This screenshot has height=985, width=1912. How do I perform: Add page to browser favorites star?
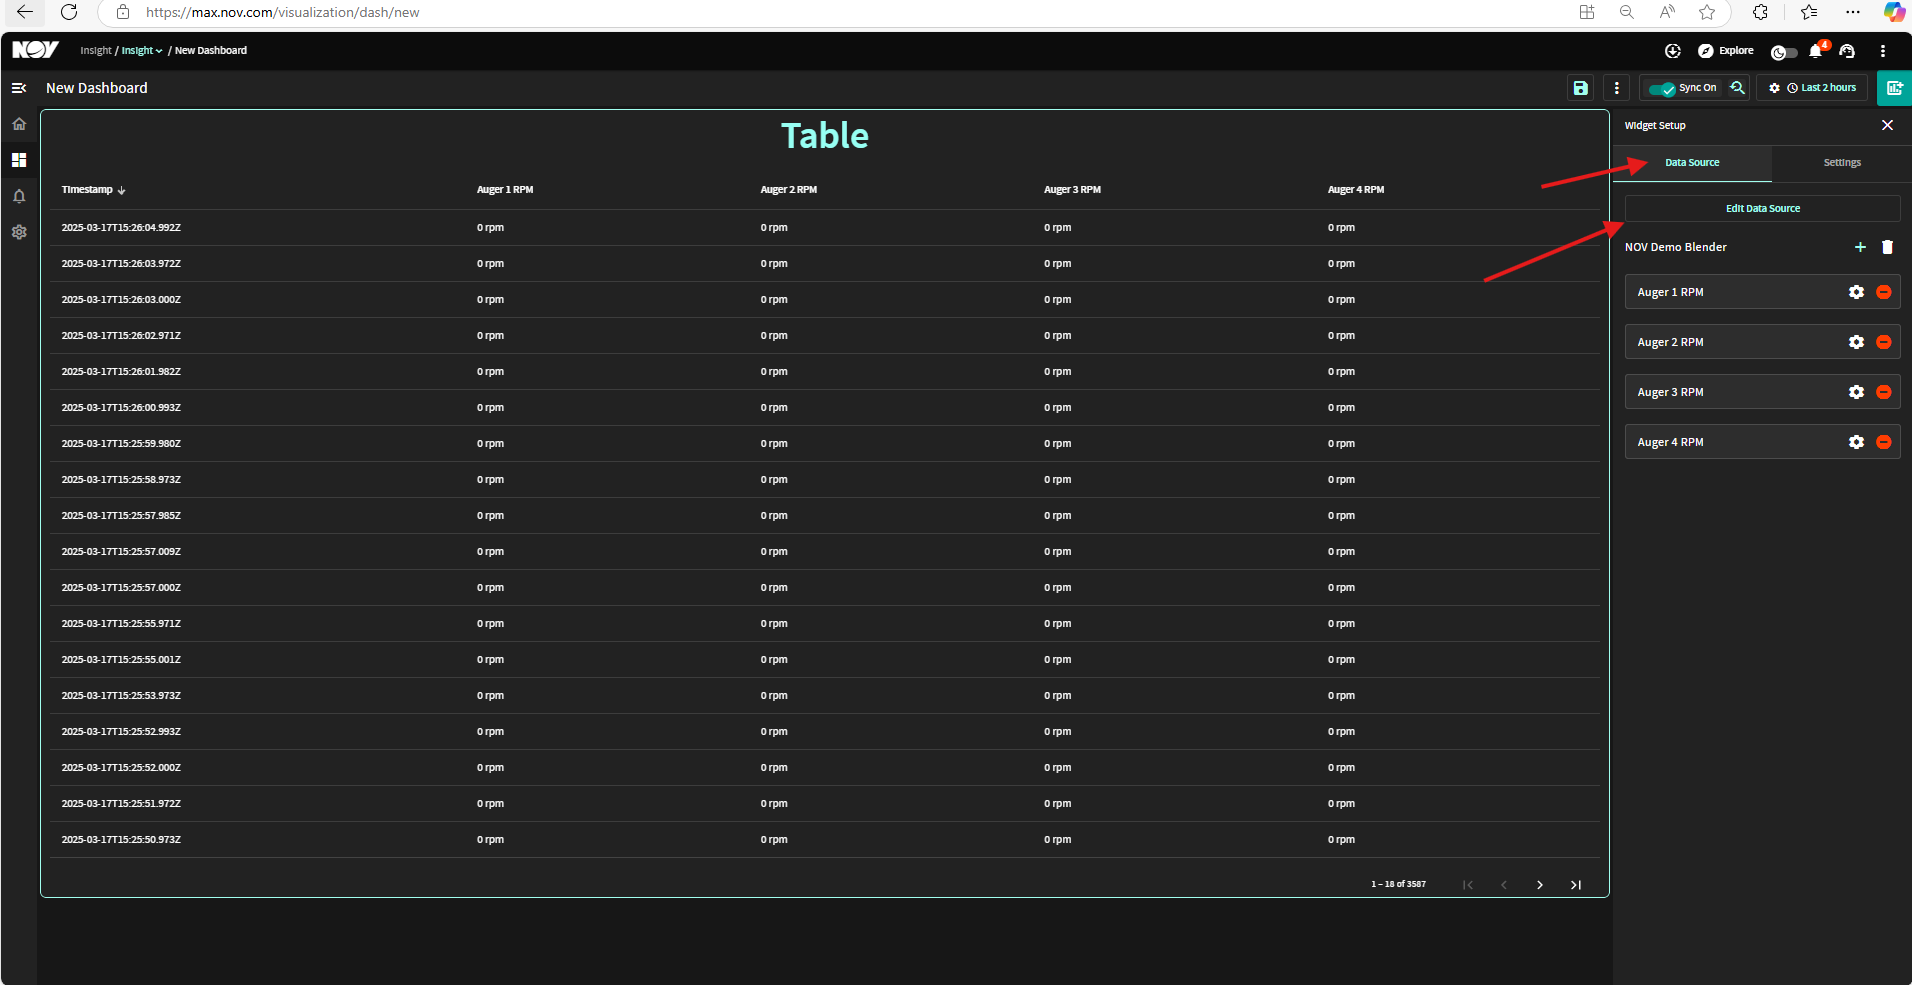tap(1707, 12)
